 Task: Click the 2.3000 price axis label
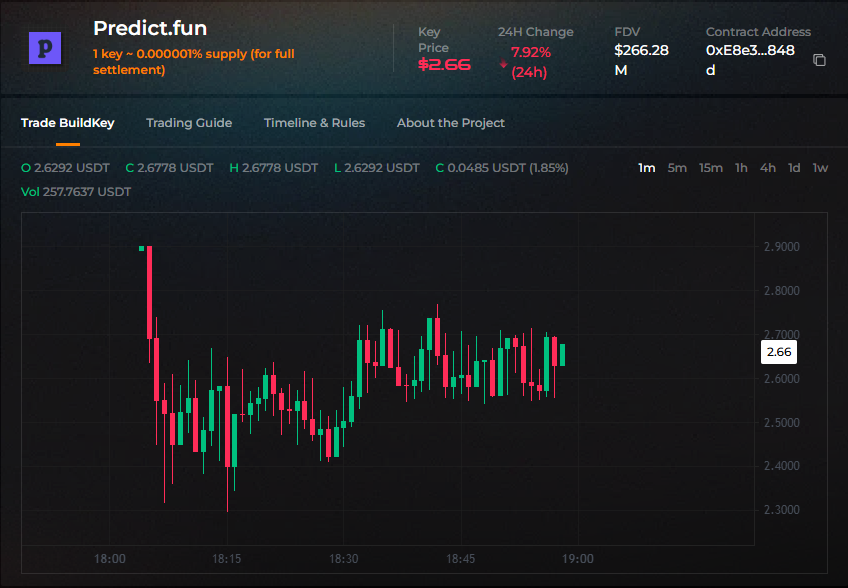[x=781, y=509]
